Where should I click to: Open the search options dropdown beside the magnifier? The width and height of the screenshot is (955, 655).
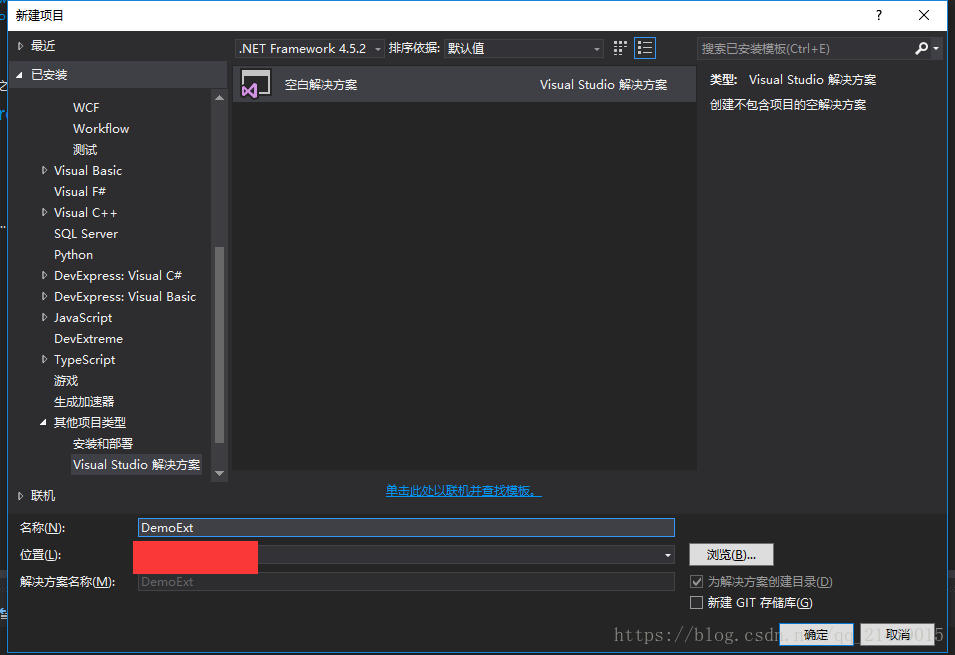(935, 47)
